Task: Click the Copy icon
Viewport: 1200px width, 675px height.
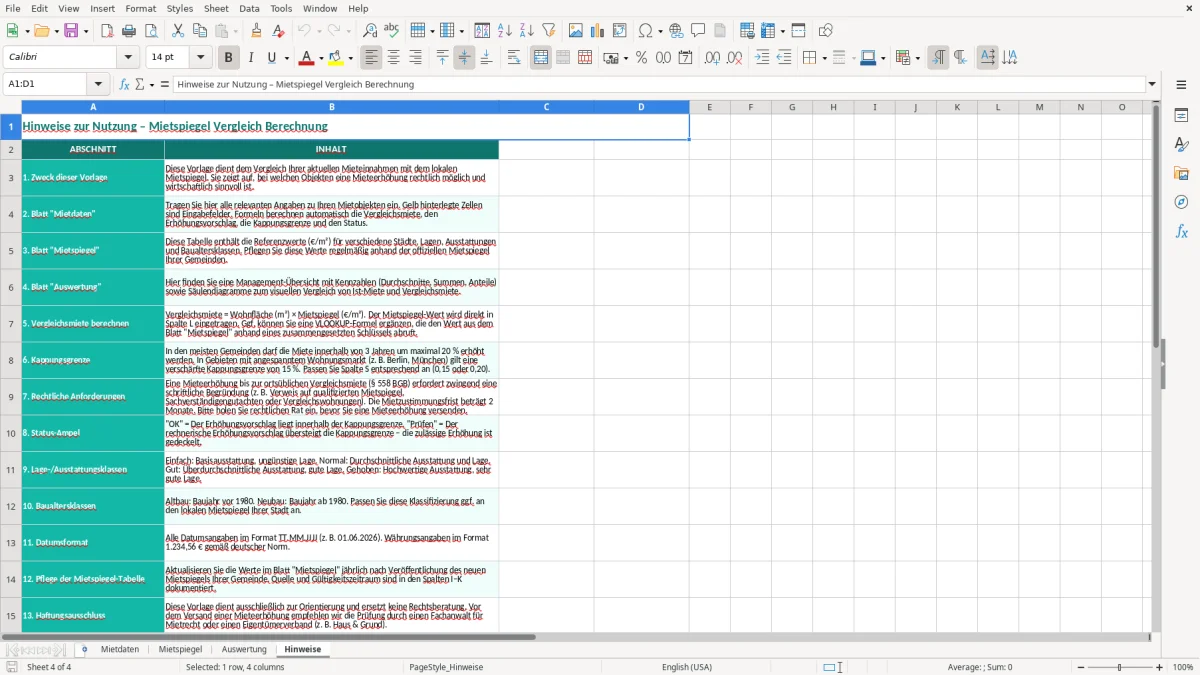Action: [199, 31]
